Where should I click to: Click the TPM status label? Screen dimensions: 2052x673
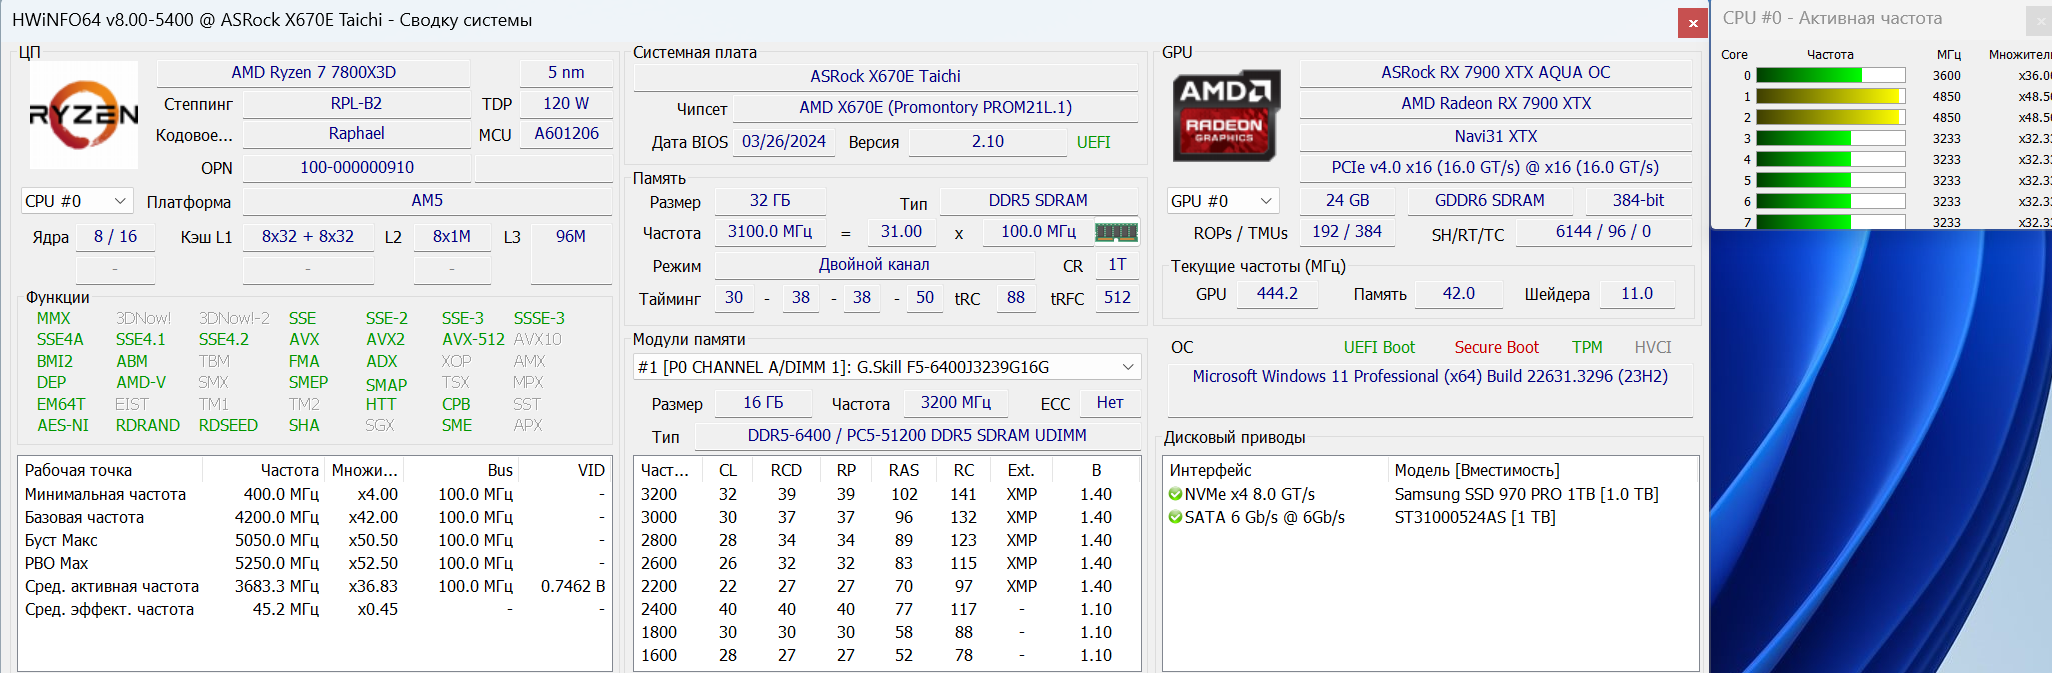[x=1587, y=347]
